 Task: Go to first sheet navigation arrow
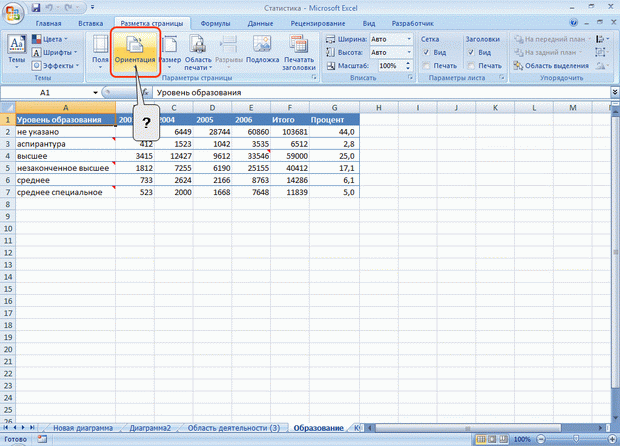tap(6, 427)
